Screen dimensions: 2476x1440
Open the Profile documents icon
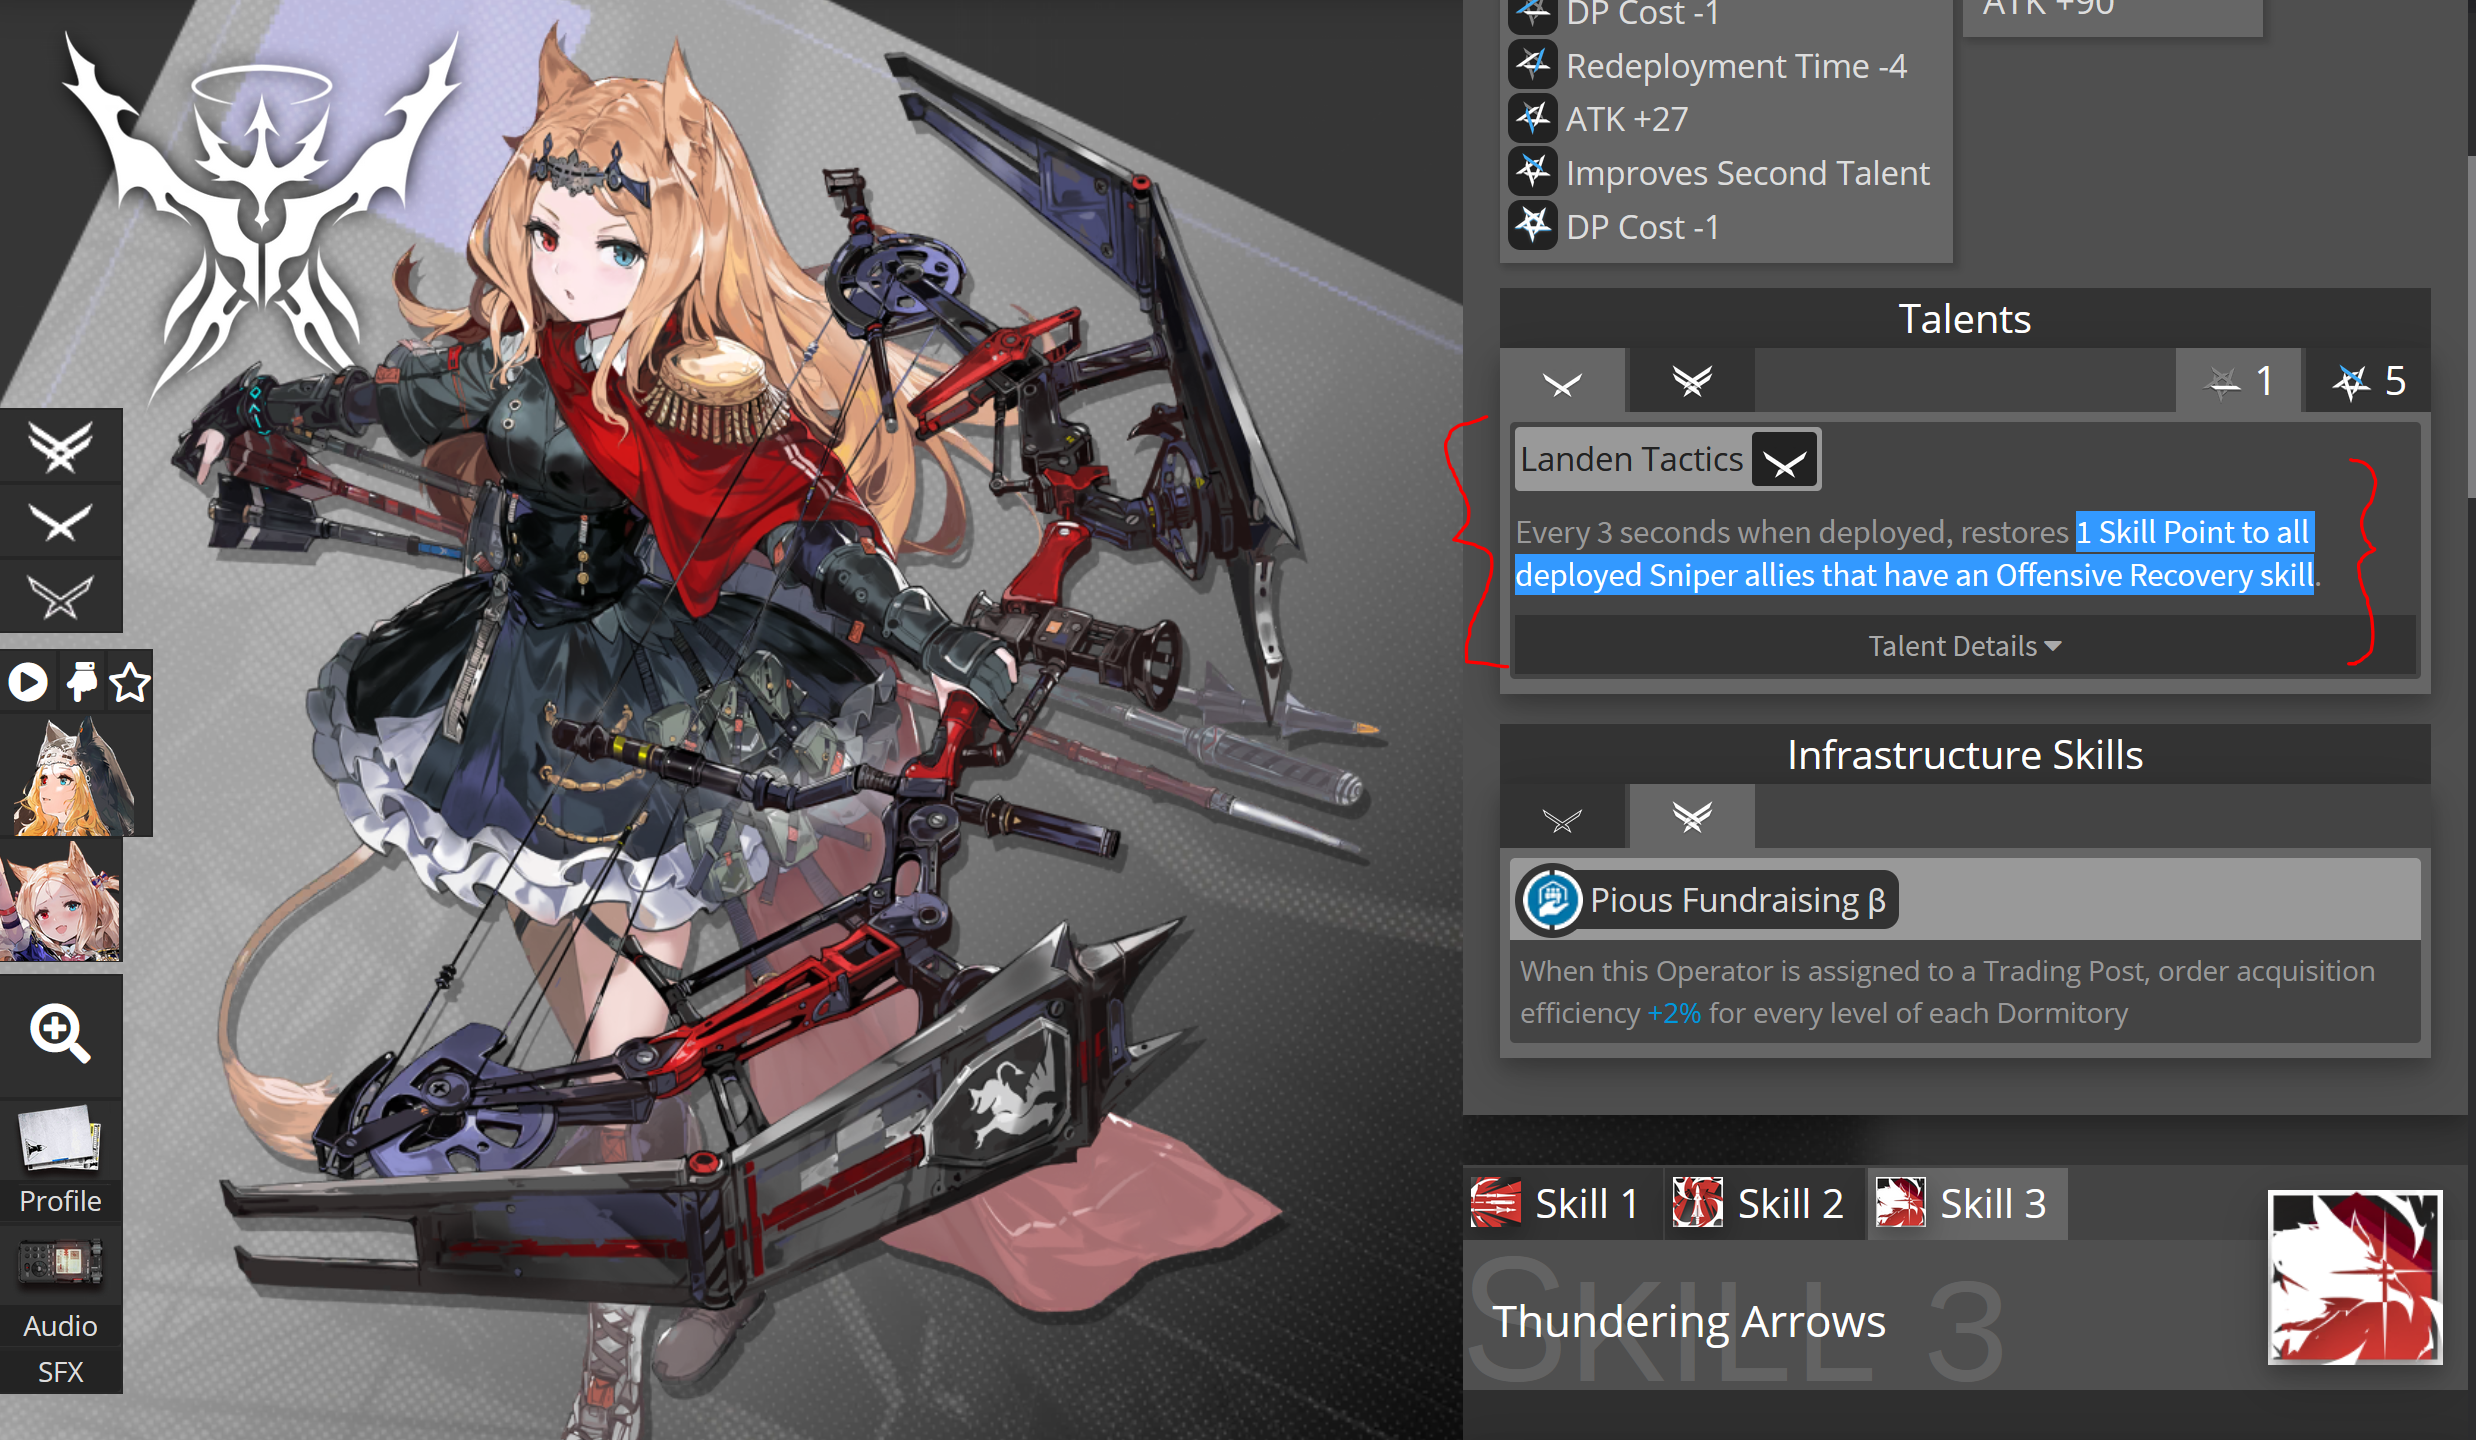[60, 1140]
